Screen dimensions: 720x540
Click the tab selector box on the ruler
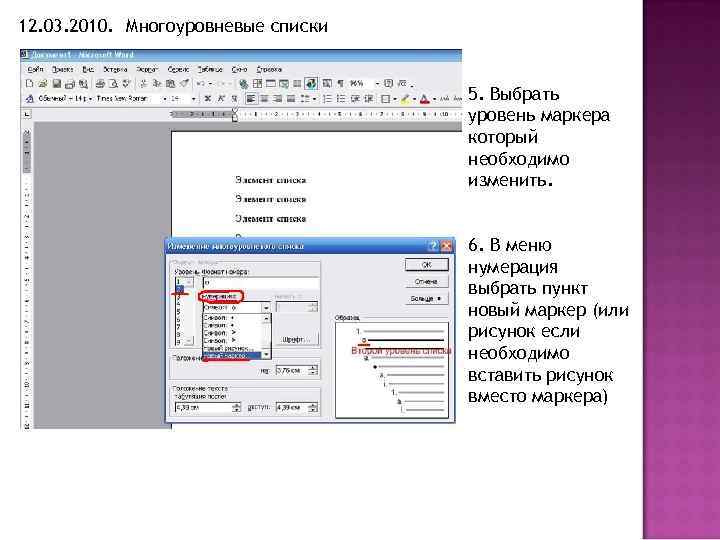click(27, 114)
